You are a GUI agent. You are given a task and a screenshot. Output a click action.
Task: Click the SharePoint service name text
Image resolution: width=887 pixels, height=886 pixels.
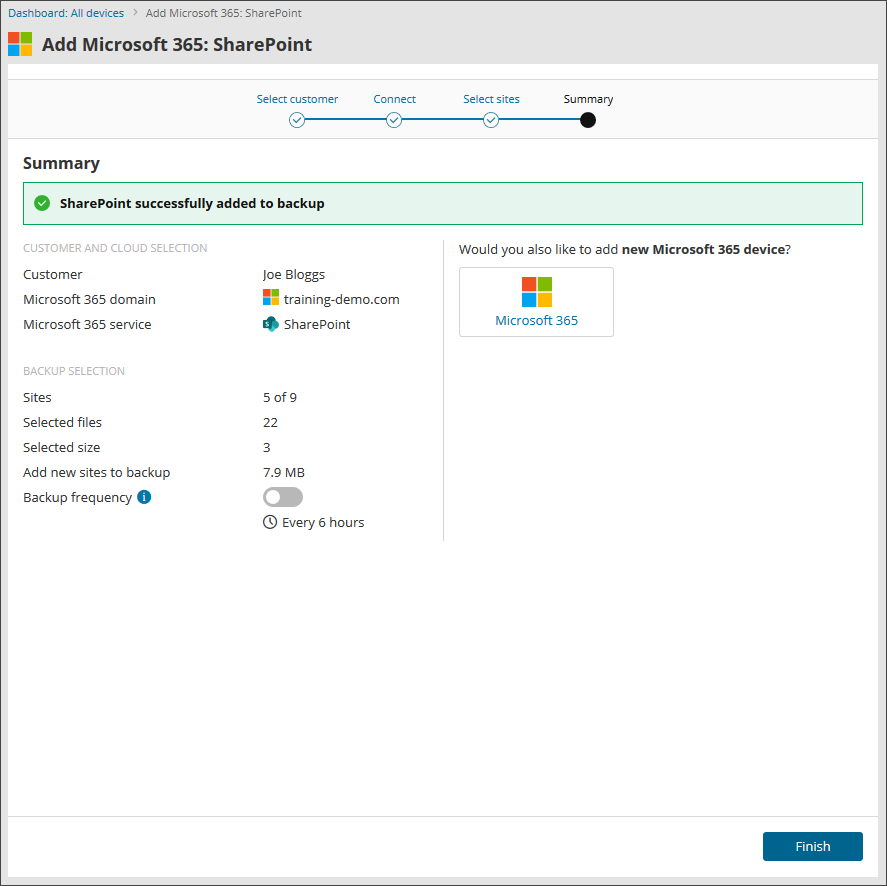tap(317, 324)
